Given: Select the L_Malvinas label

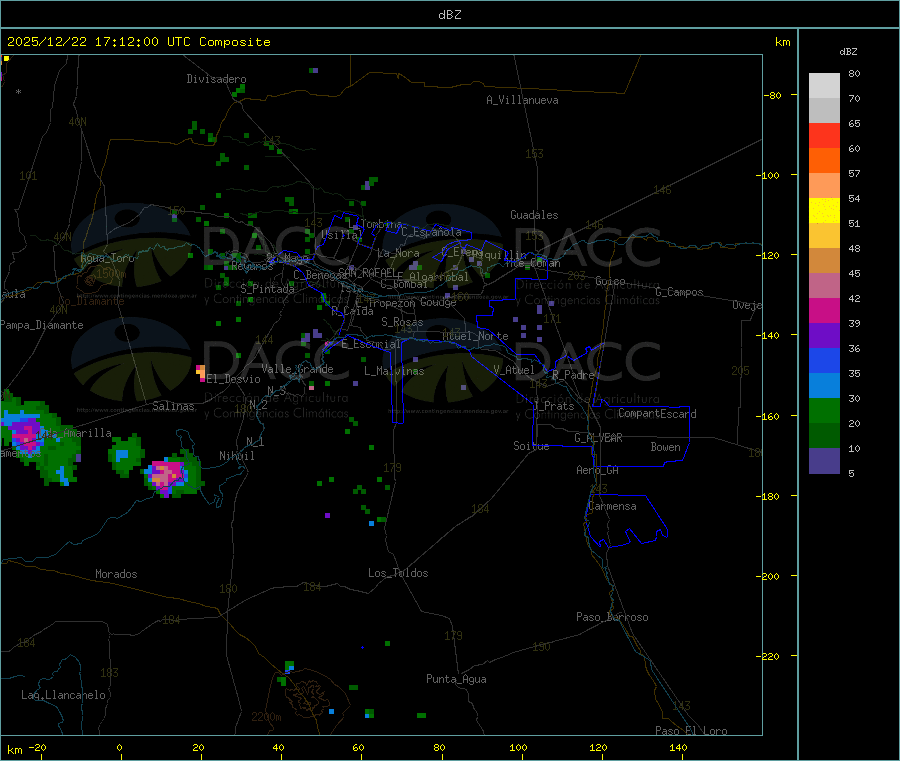Looking at the screenshot, I should 394,371.
